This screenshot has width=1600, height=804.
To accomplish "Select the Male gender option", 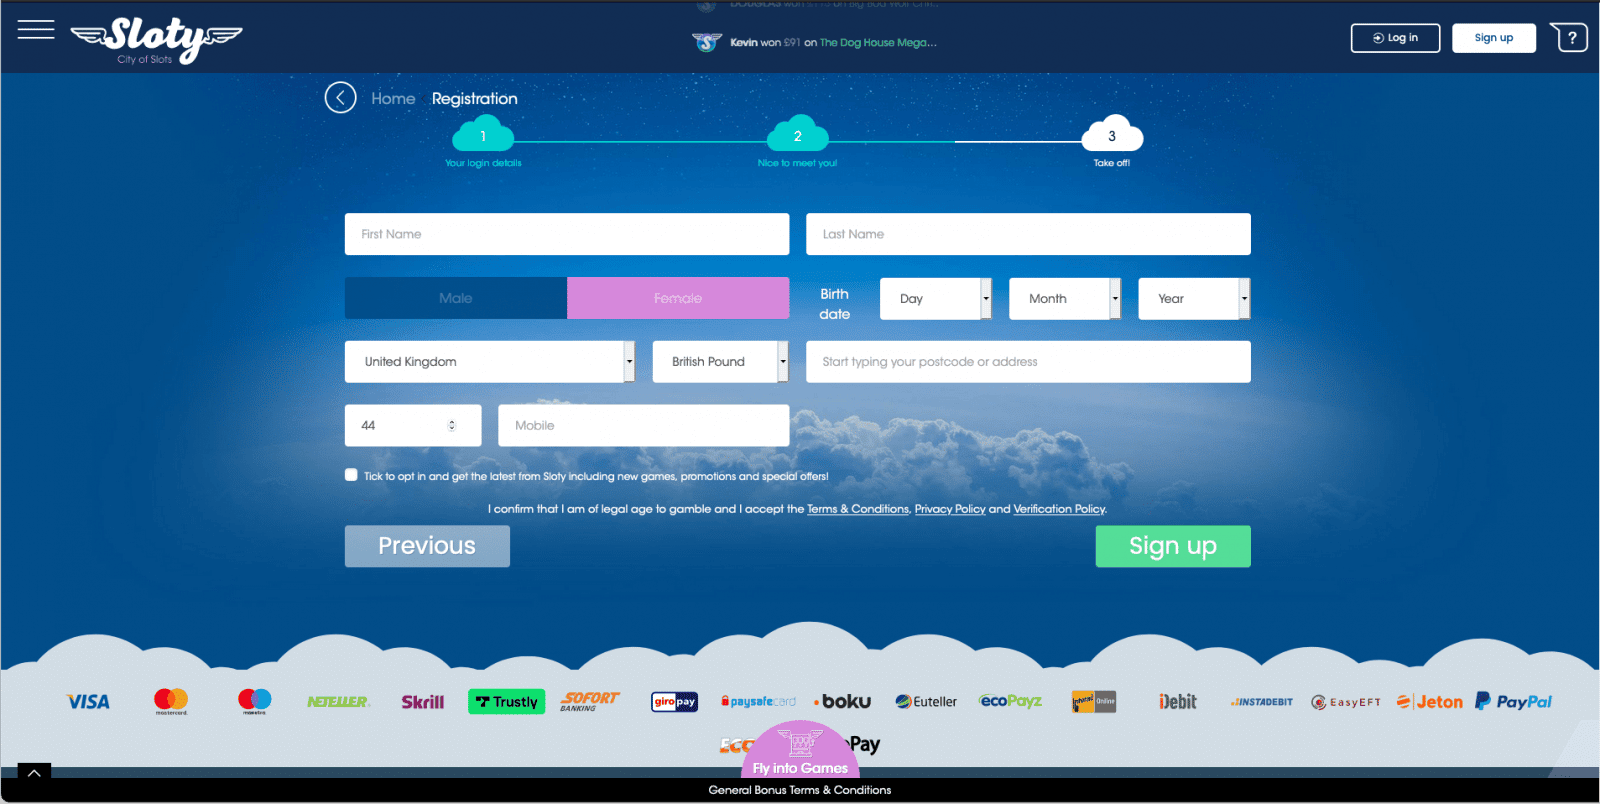I will 456,298.
